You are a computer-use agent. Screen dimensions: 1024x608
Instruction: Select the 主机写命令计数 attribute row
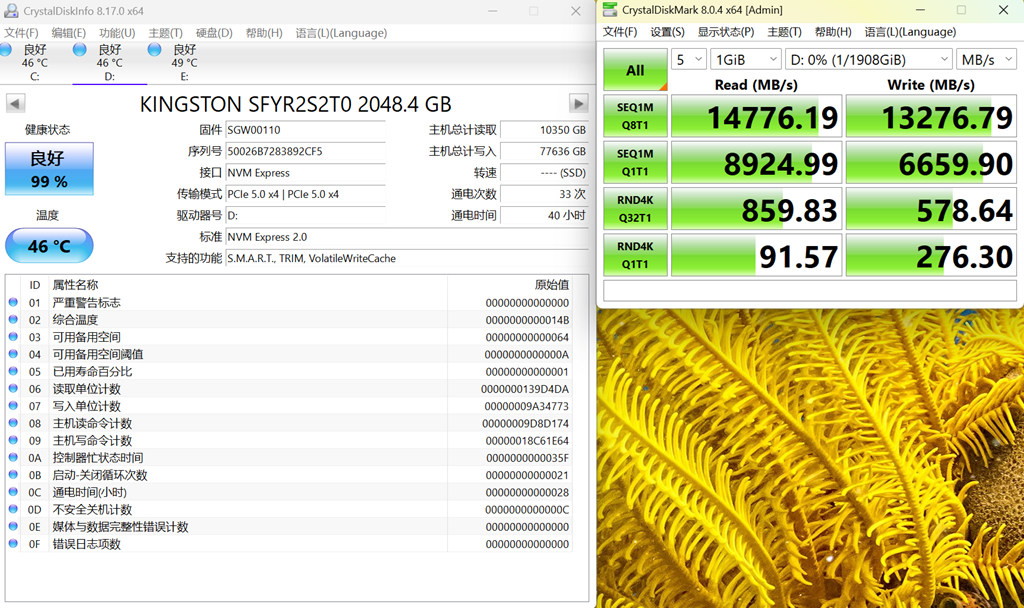(x=289, y=440)
